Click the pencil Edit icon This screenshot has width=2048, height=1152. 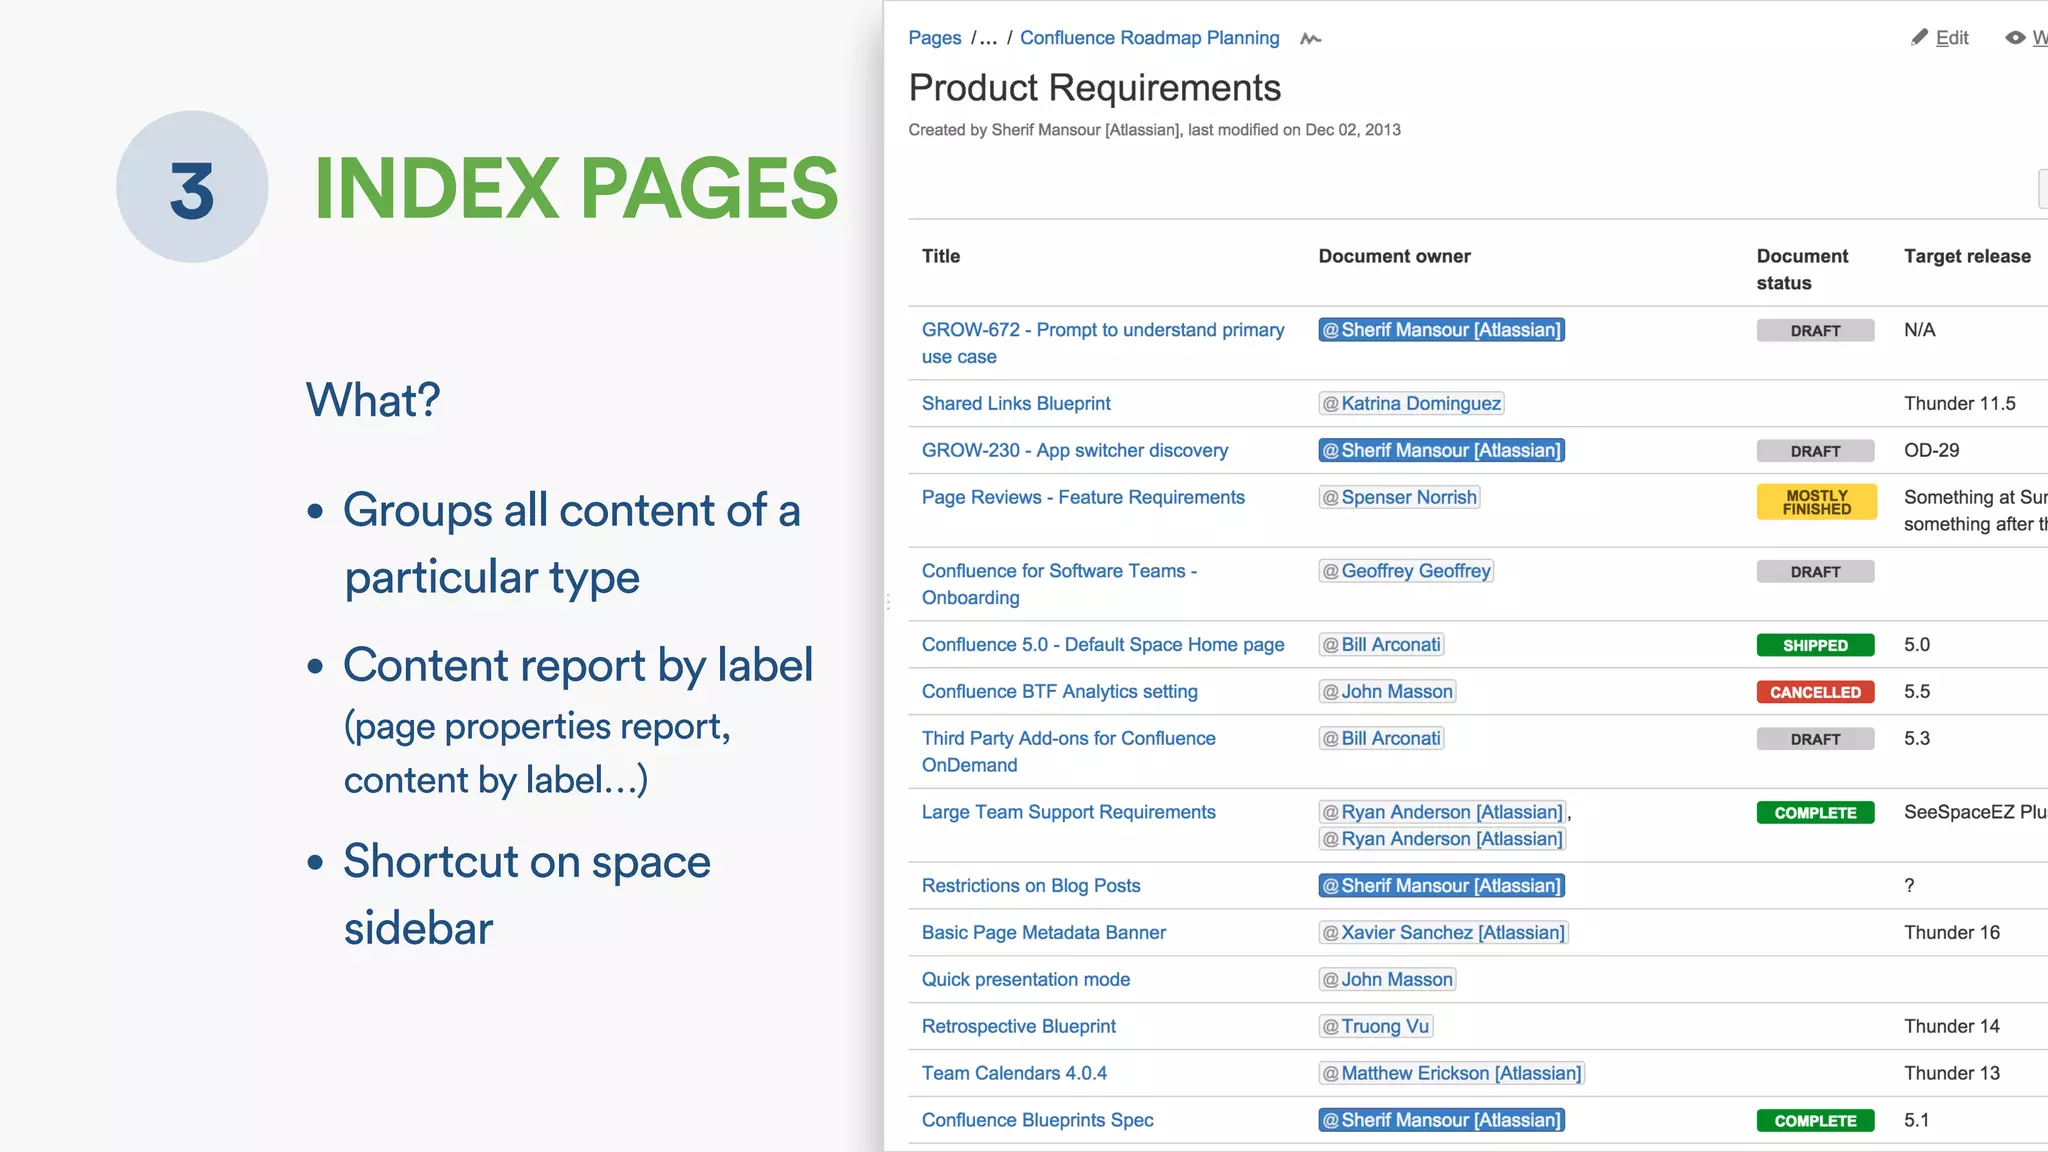pos(1919,38)
